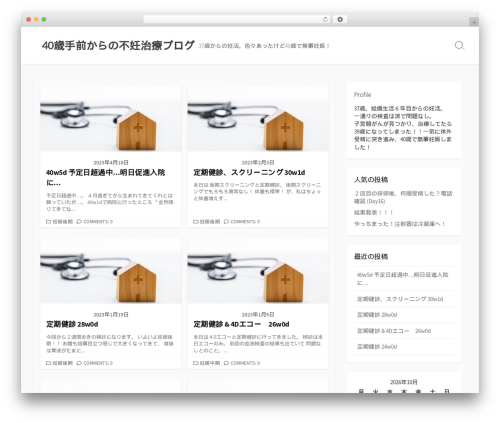The height and width of the screenshot is (423, 500).
Task: Go to blog home via title 40歳手前からの不妊治療ブログ
Action: pos(118,46)
